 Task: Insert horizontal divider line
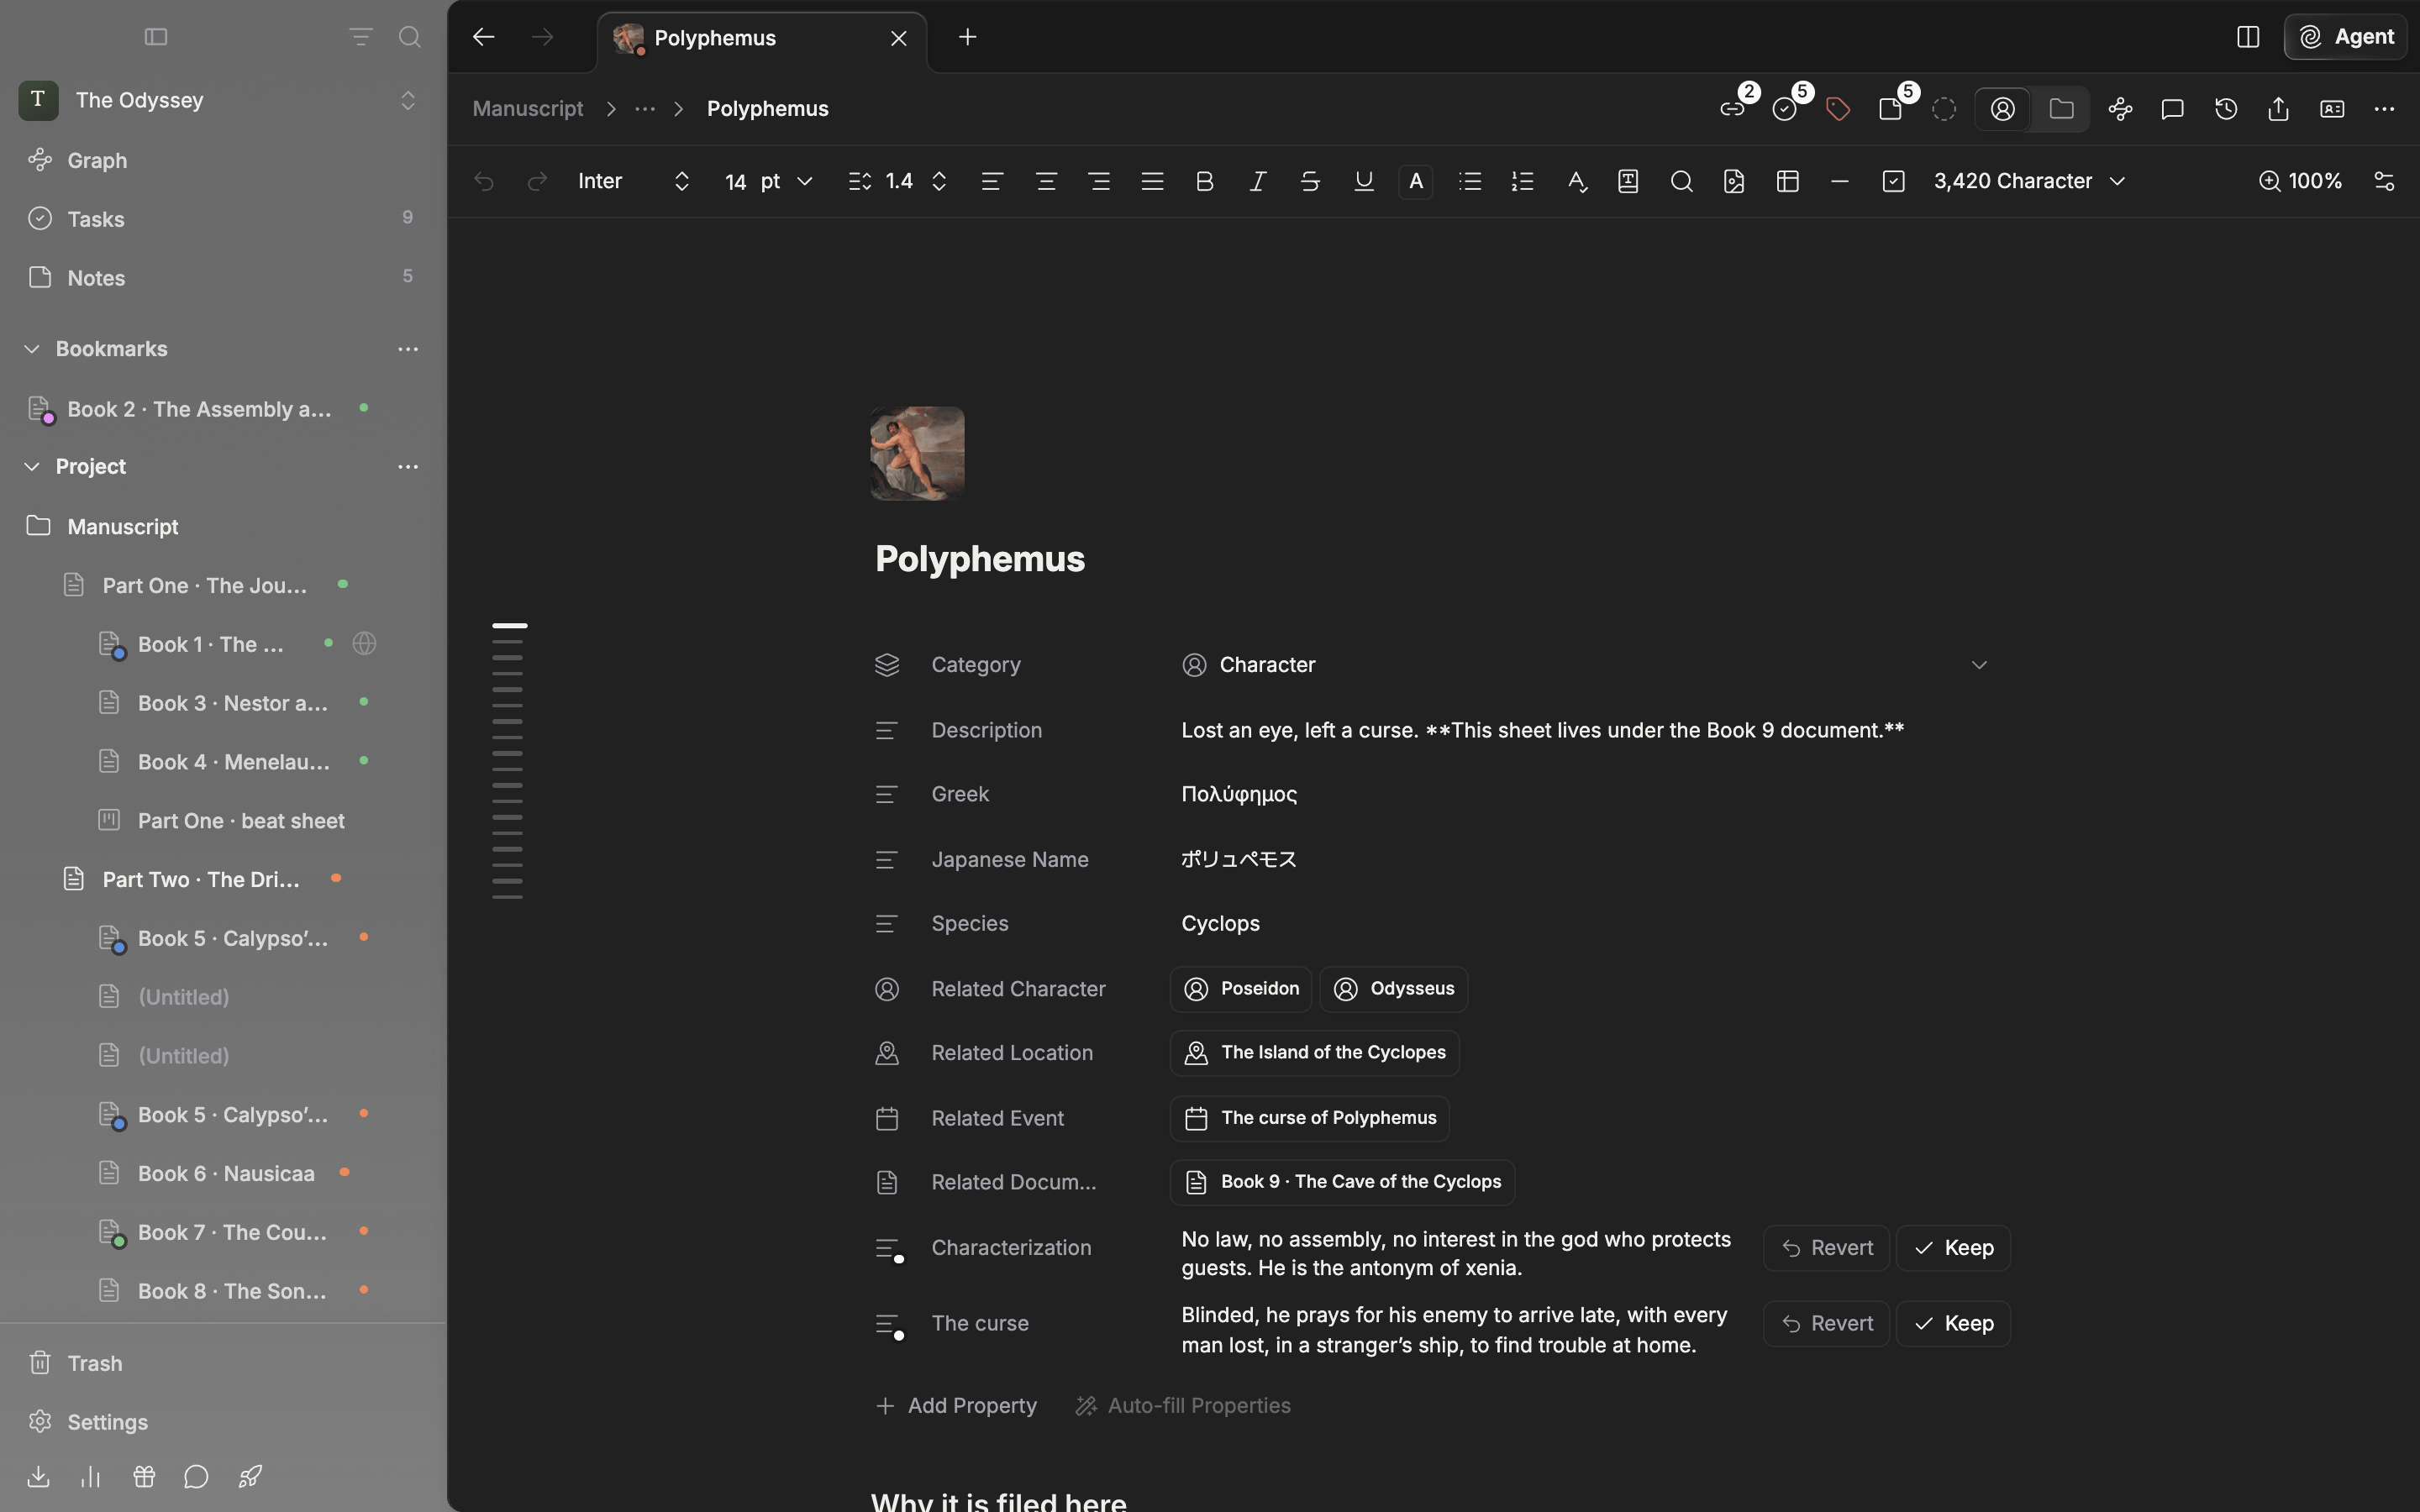[x=1840, y=181]
